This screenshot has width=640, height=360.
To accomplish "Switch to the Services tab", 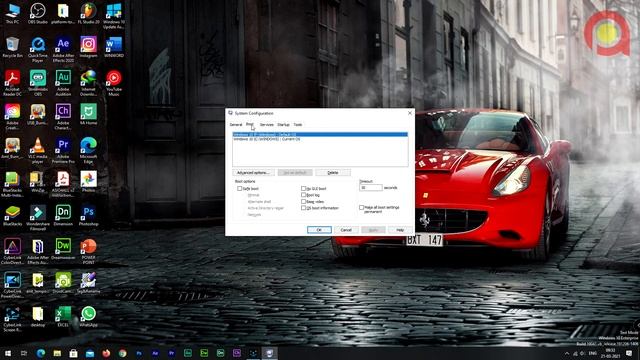I will pos(267,124).
